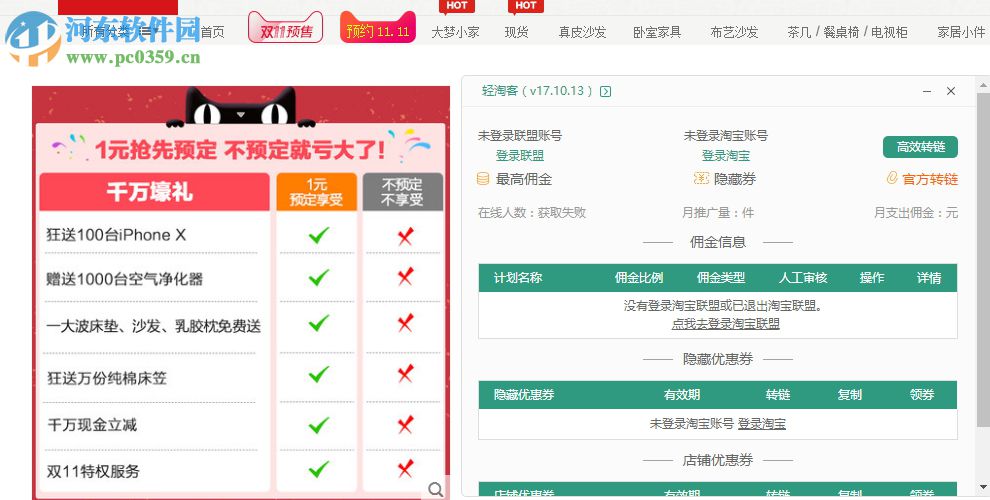Open 家居小件 category
Viewport: 990px width, 500px height.
[961, 32]
